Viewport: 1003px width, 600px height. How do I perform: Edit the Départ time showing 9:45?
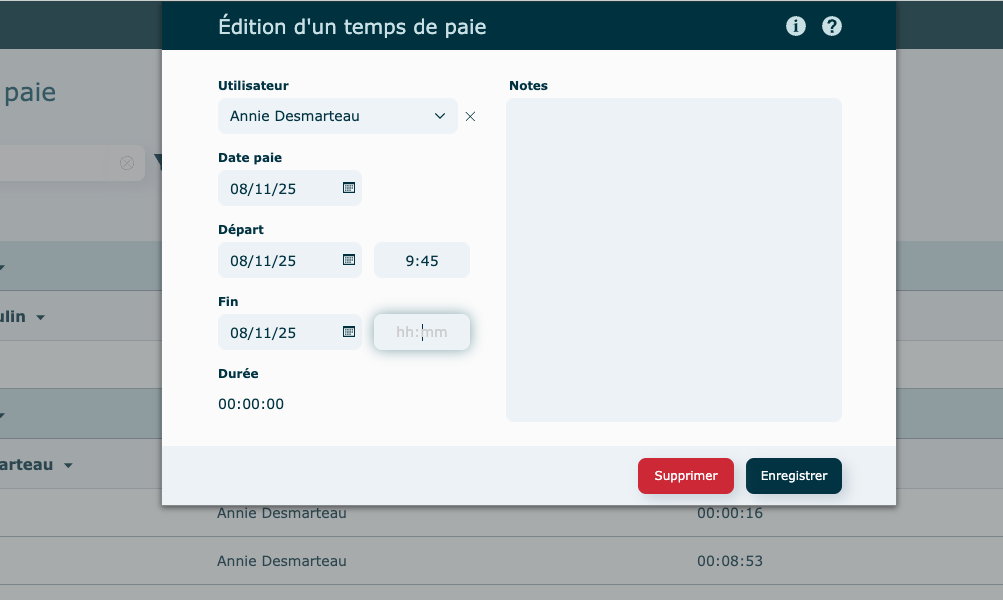pos(421,260)
